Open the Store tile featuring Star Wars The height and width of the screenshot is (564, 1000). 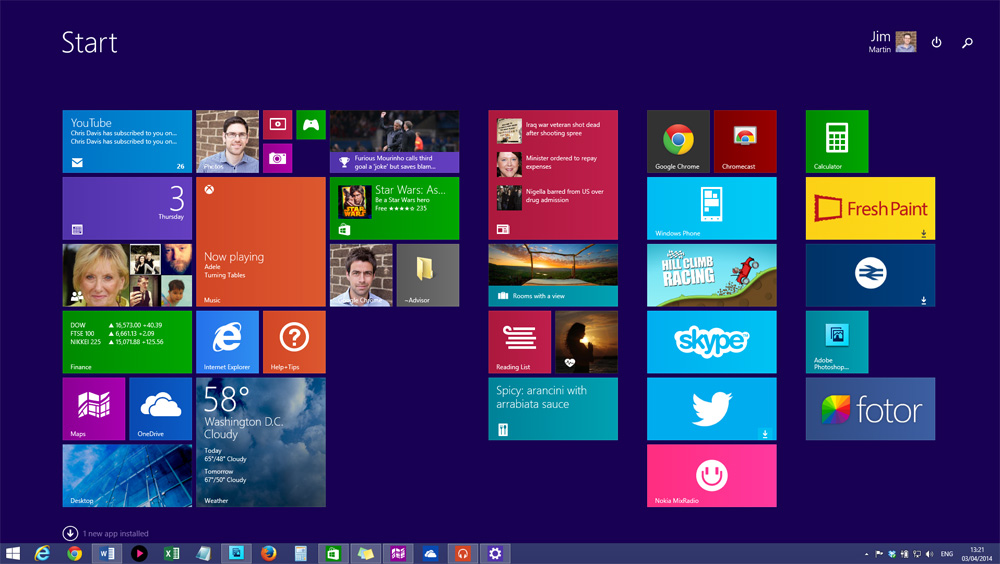pyautogui.click(x=394, y=209)
